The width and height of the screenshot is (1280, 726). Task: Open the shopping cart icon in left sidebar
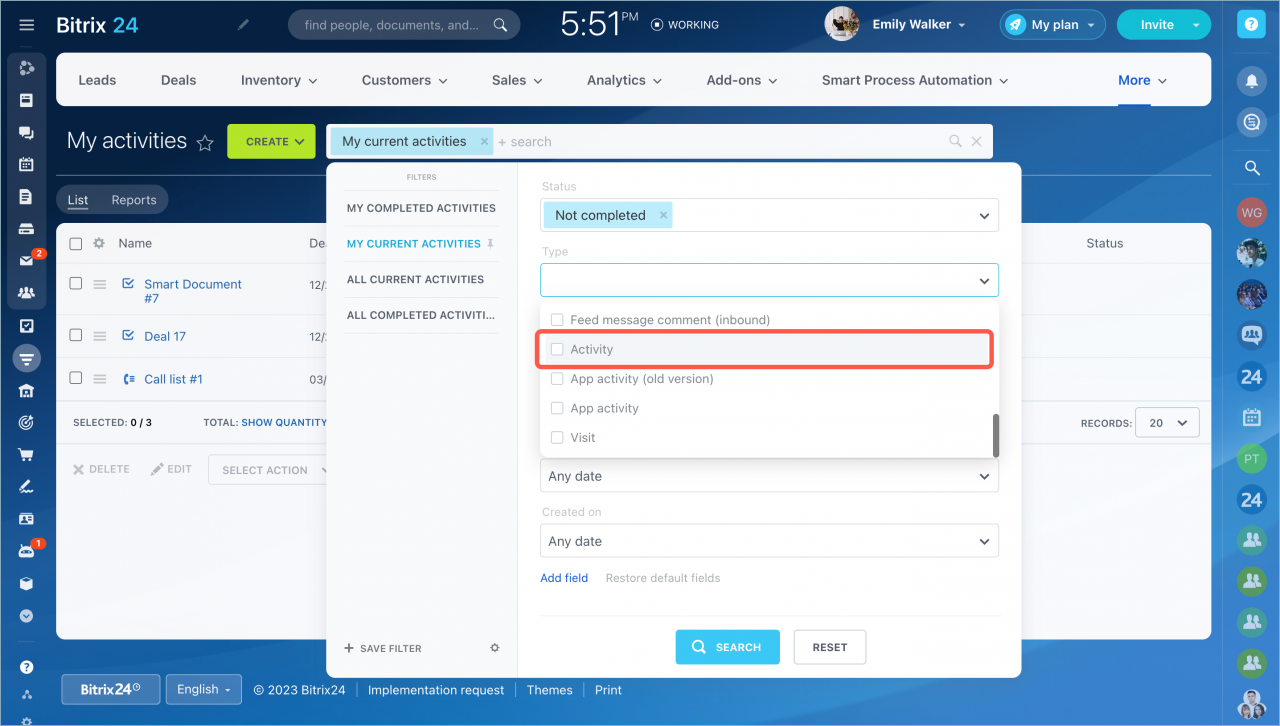[x=27, y=455]
